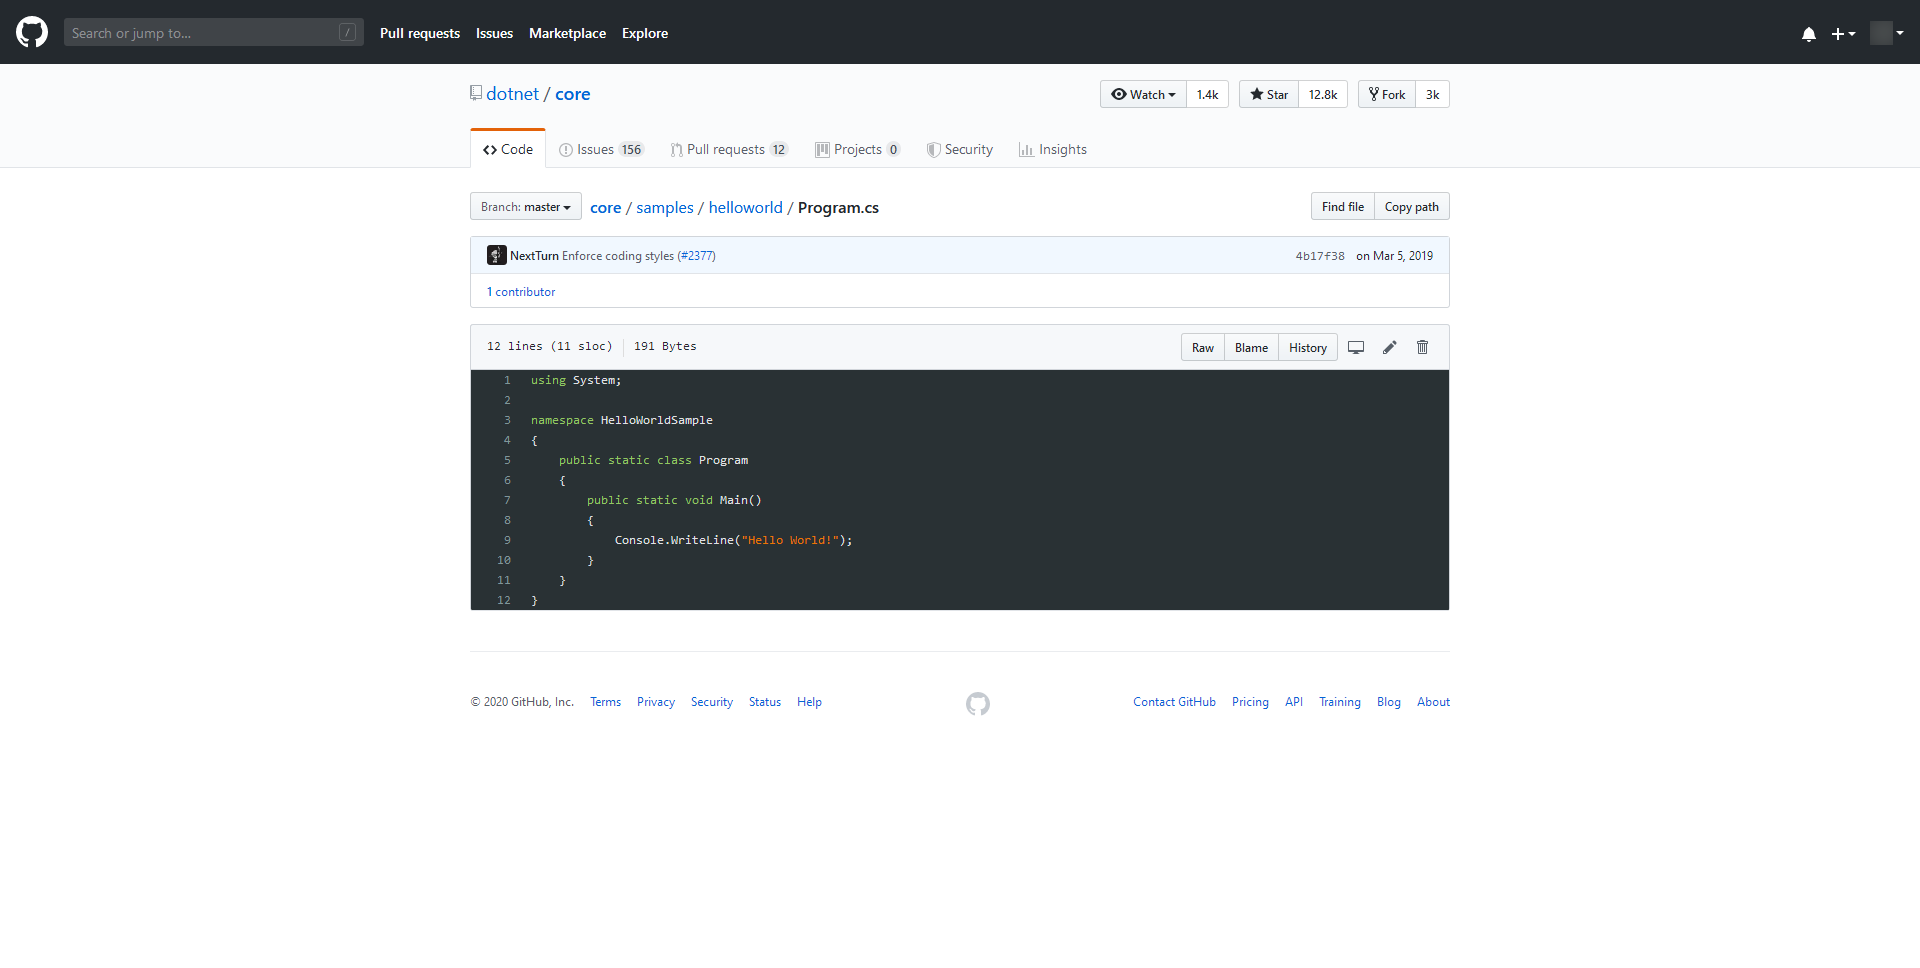
Task: Expand the Branch: master selector
Action: (526, 207)
